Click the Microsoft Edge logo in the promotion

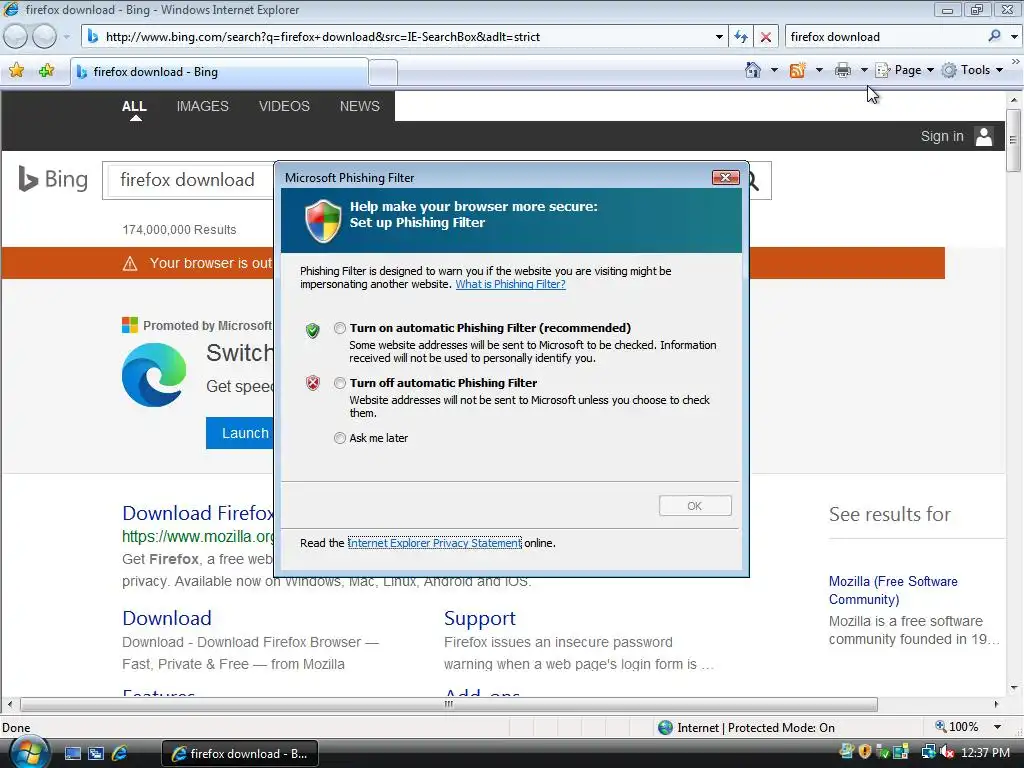coord(154,376)
